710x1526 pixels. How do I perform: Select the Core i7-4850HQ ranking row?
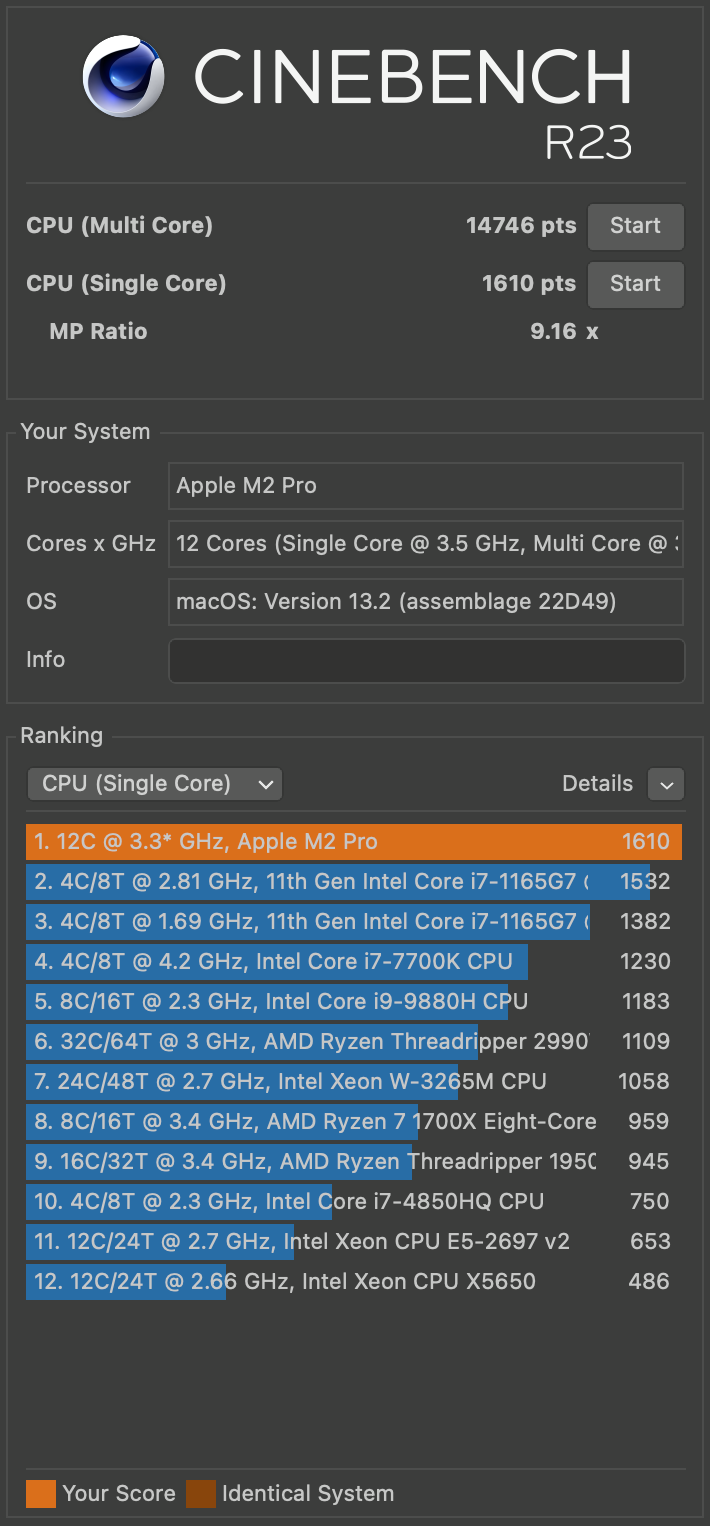pos(354,1201)
